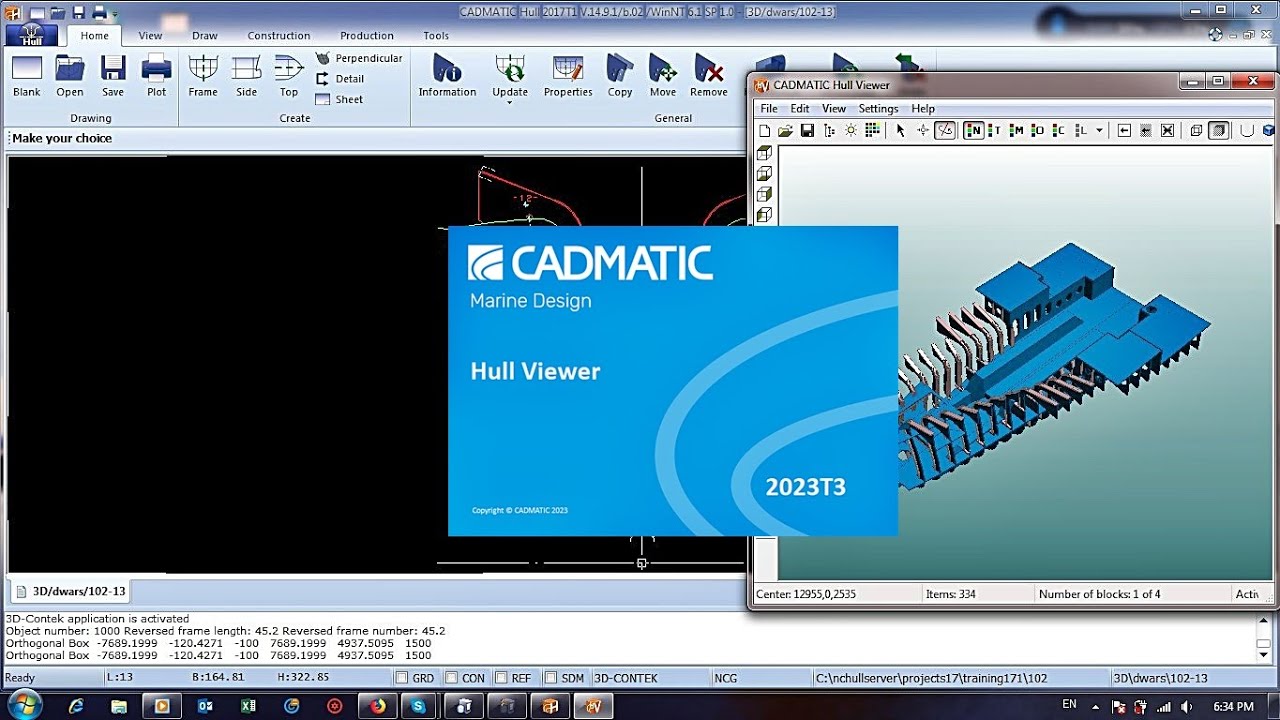This screenshot has height=720, width=1280.
Task: Switch to the Construction ribbon tab
Action: pos(279,36)
